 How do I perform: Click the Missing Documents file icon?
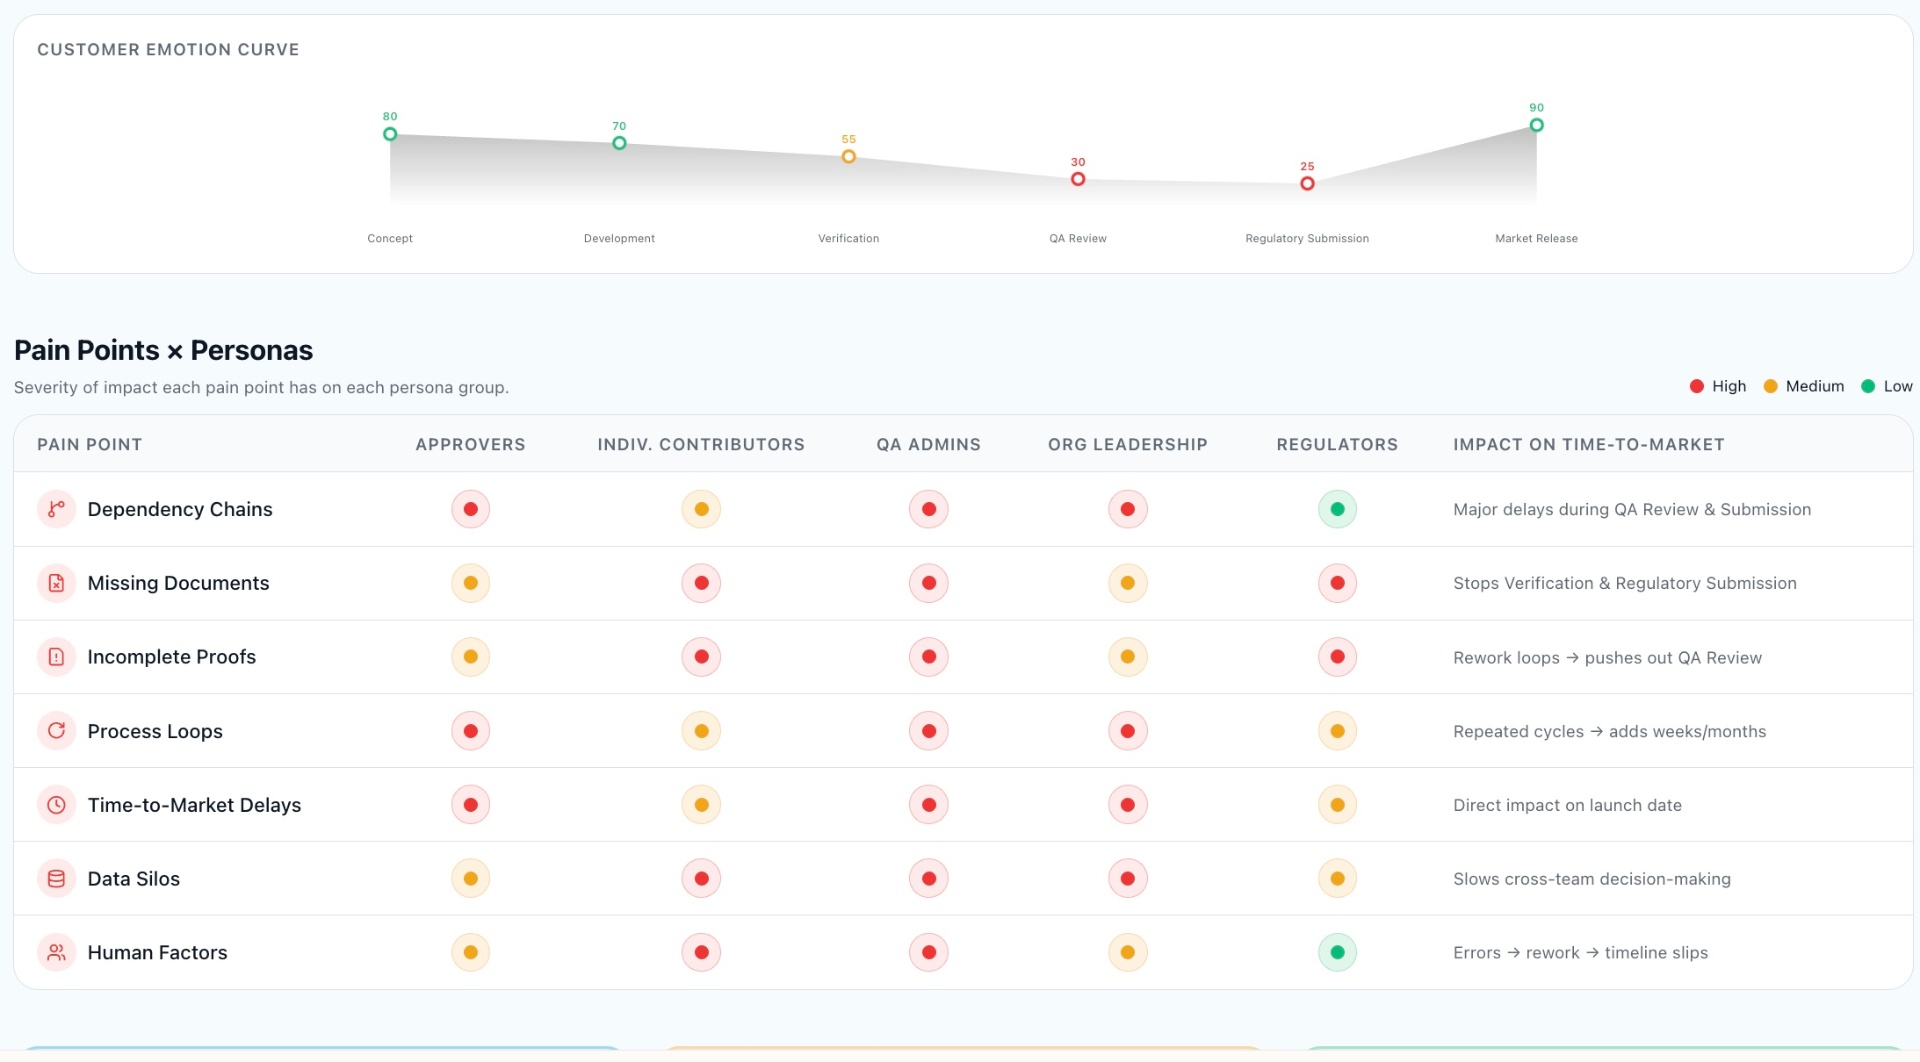[57, 583]
